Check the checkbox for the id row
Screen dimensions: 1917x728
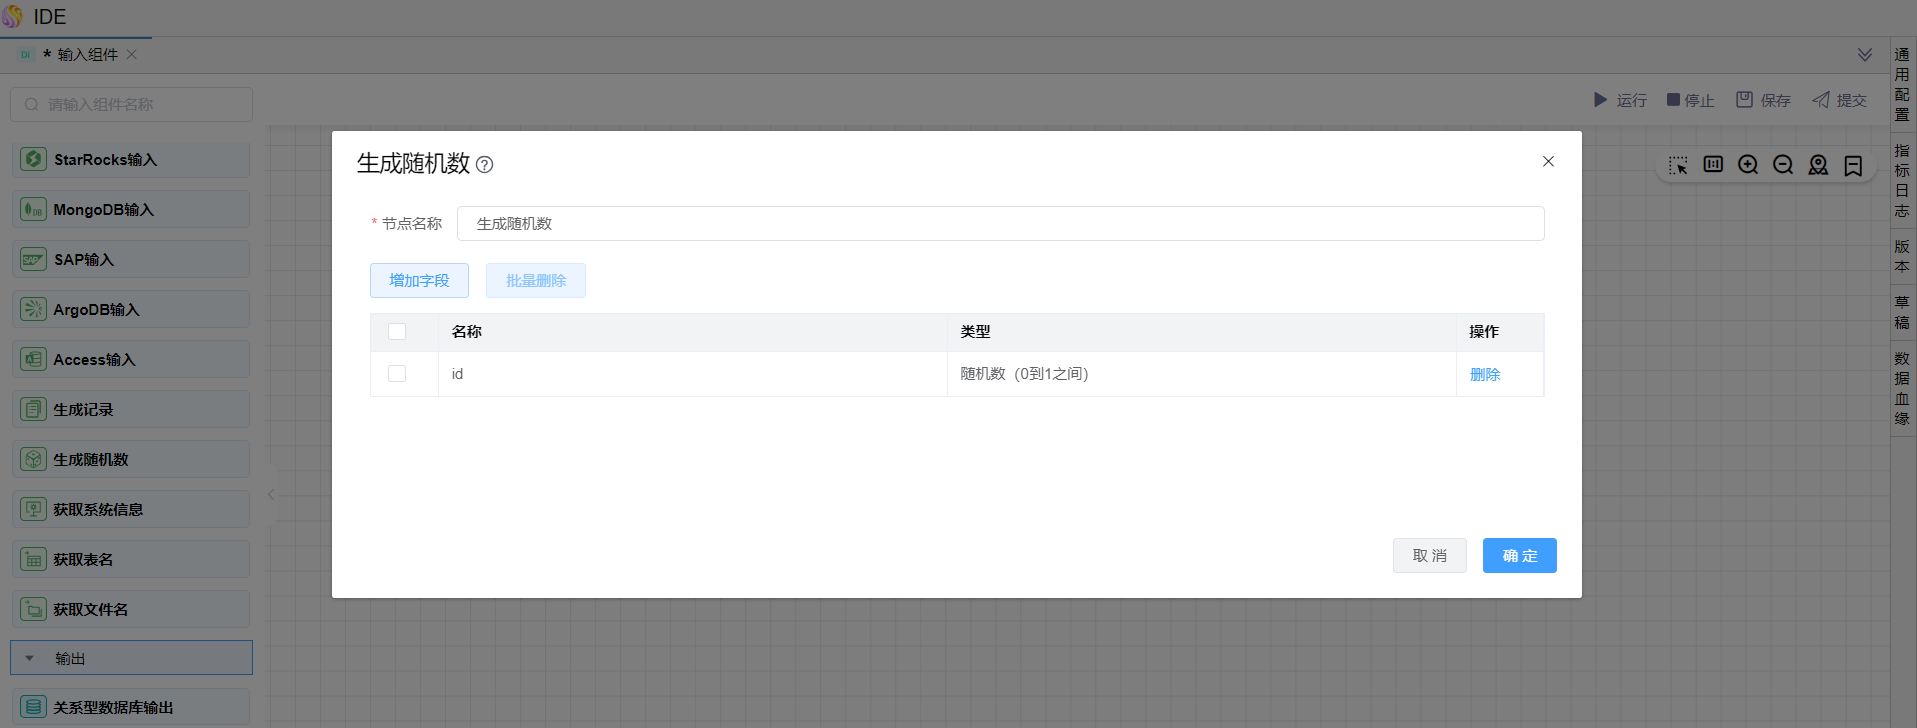397,373
